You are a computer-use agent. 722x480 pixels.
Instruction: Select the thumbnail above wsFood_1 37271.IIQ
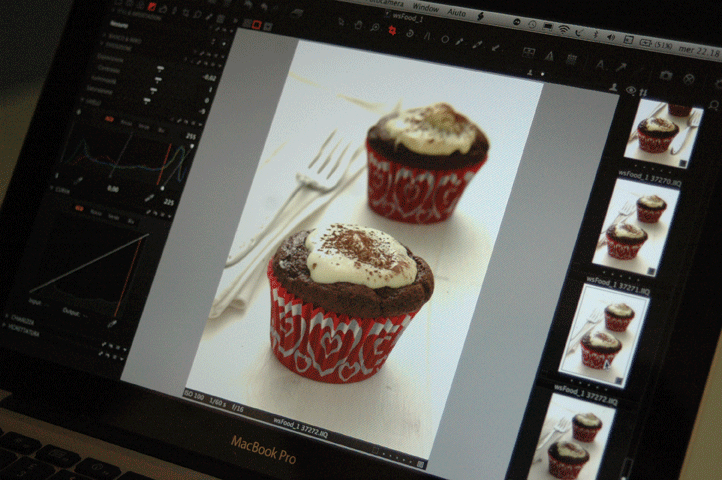(x=635, y=228)
